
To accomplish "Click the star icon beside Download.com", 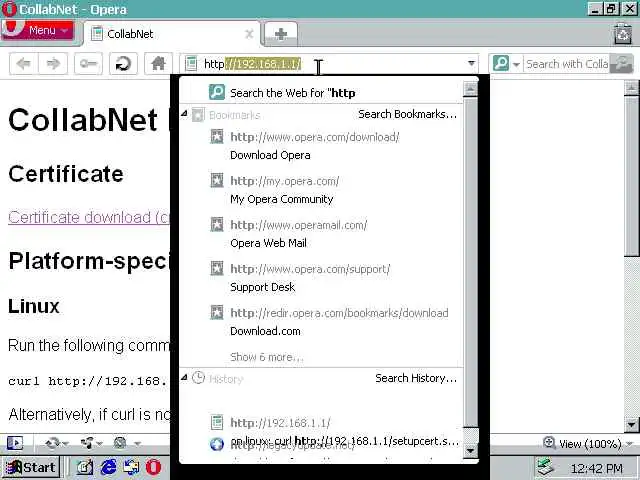I will click(217, 313).
